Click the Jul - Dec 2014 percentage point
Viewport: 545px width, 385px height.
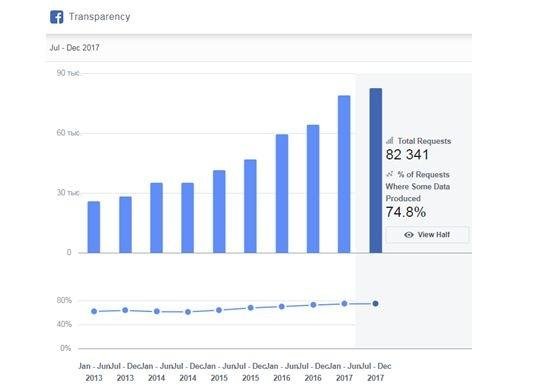point(188,312)
